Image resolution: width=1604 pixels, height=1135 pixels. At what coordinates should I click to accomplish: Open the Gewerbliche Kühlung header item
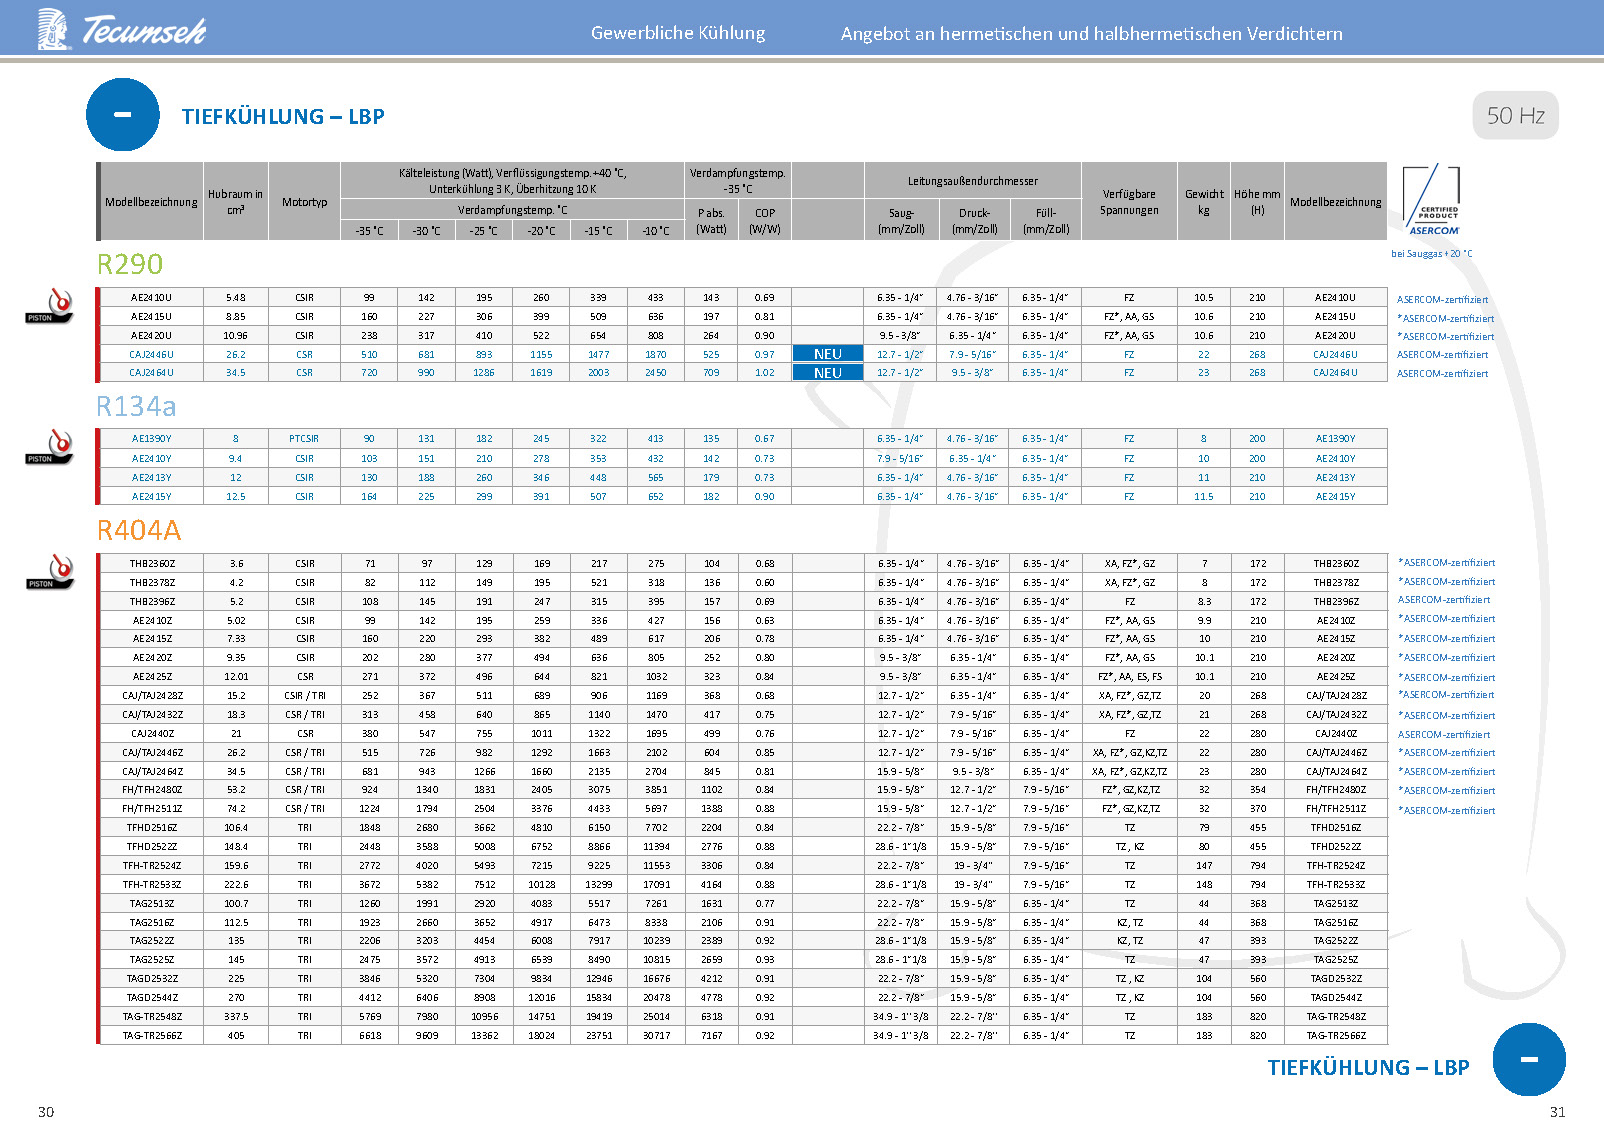pos(678,33)
